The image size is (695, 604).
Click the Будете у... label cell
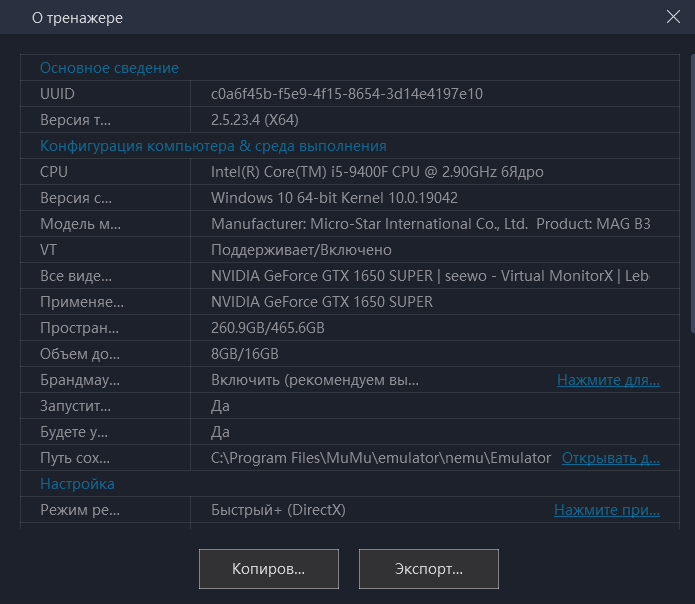[105, 432]
